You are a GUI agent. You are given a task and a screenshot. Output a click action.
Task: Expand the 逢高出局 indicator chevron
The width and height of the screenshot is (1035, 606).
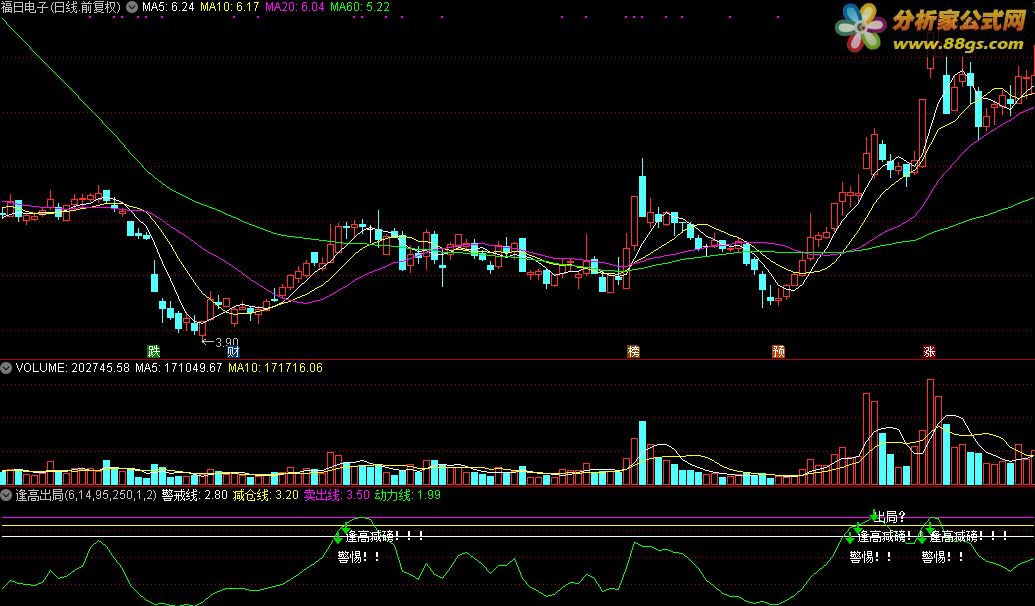pos(6,495)
